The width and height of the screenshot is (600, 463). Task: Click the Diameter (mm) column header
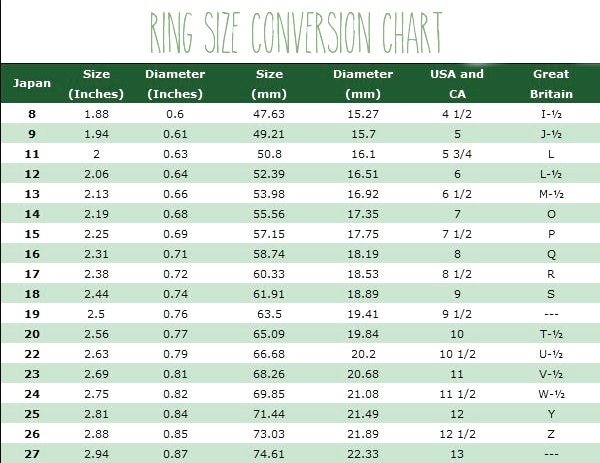(363, 84)
